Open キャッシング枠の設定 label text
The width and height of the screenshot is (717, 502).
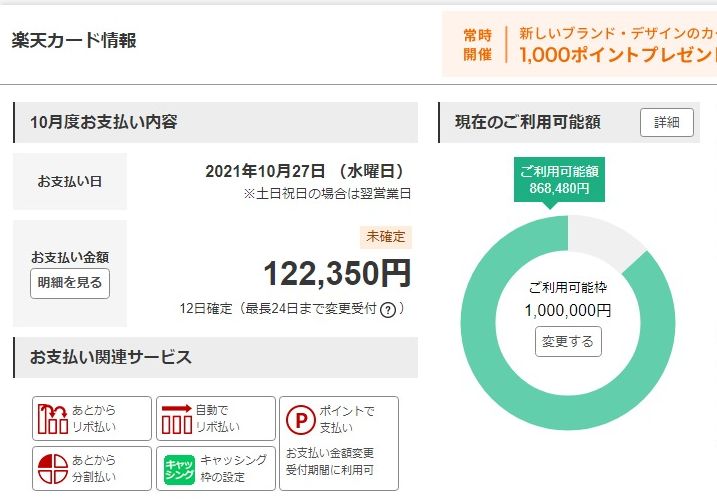[x=234, y=469]
